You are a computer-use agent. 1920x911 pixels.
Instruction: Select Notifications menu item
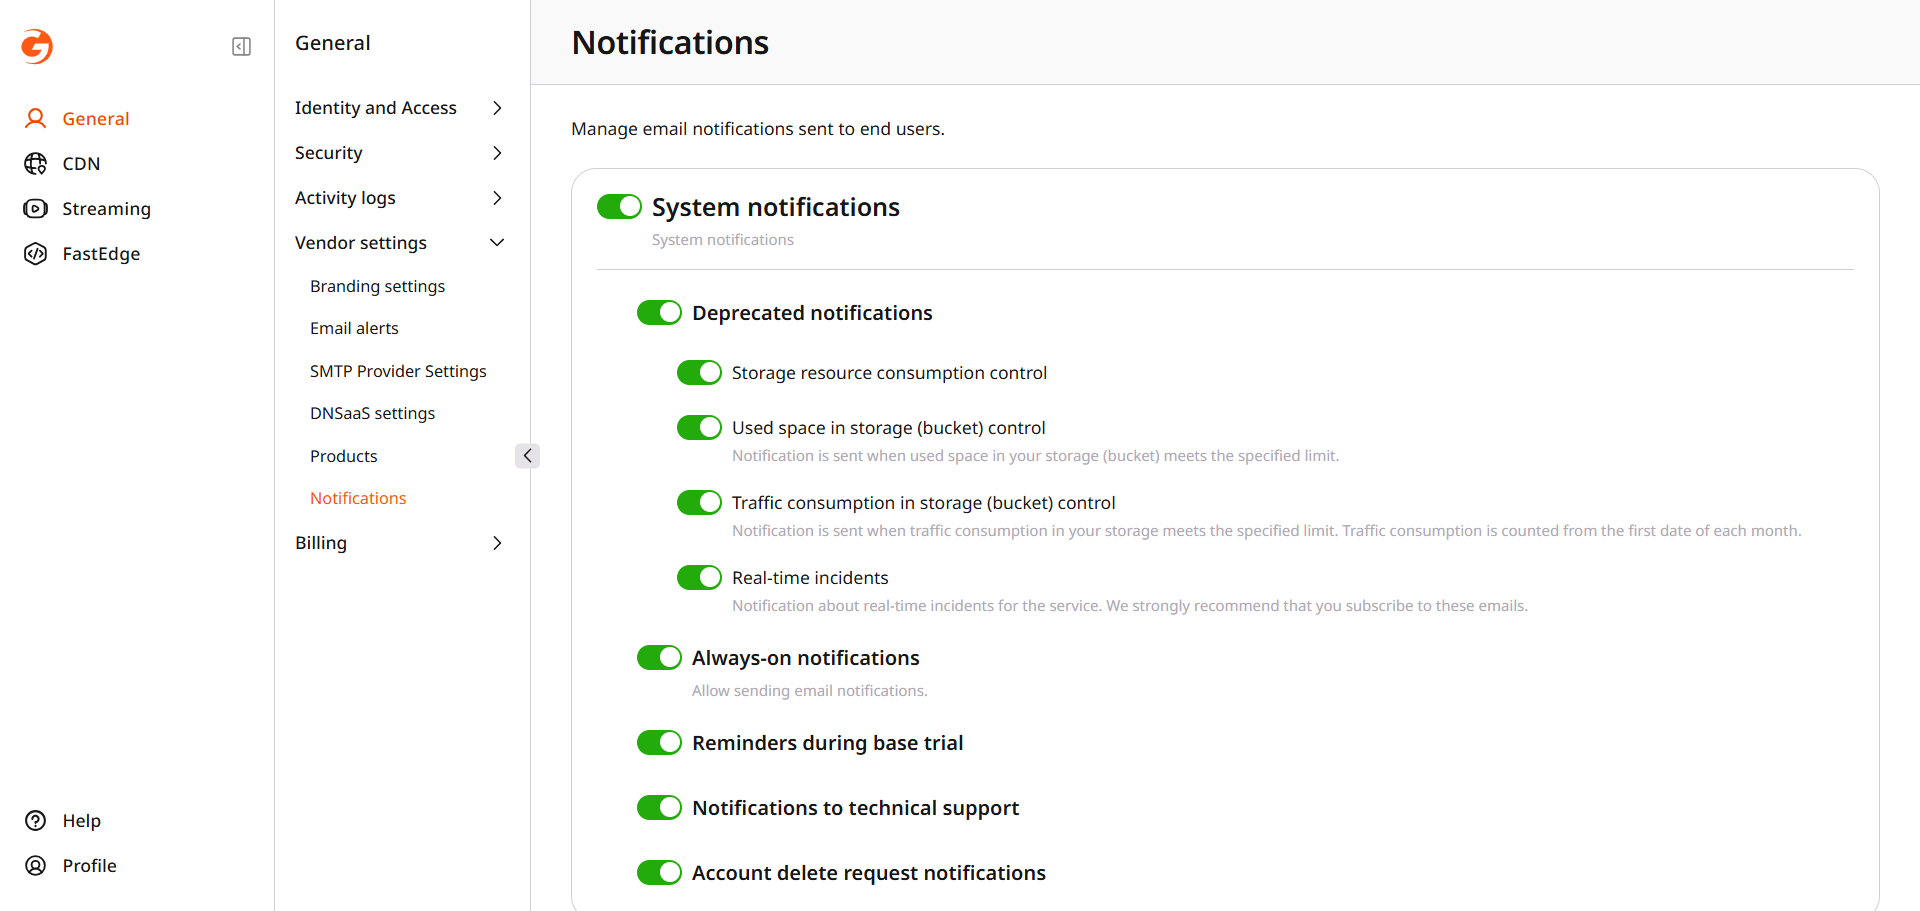pyautogui.click(x=358, y=498)
